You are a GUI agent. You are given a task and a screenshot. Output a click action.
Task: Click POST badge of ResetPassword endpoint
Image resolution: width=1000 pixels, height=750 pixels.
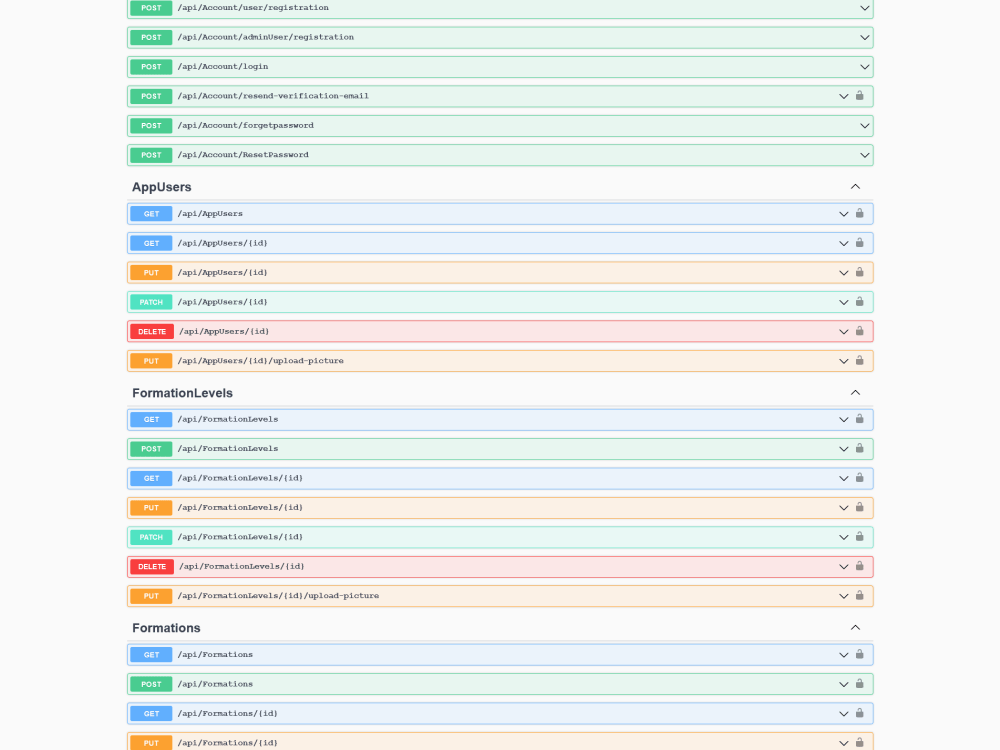[x=151, y=155]
